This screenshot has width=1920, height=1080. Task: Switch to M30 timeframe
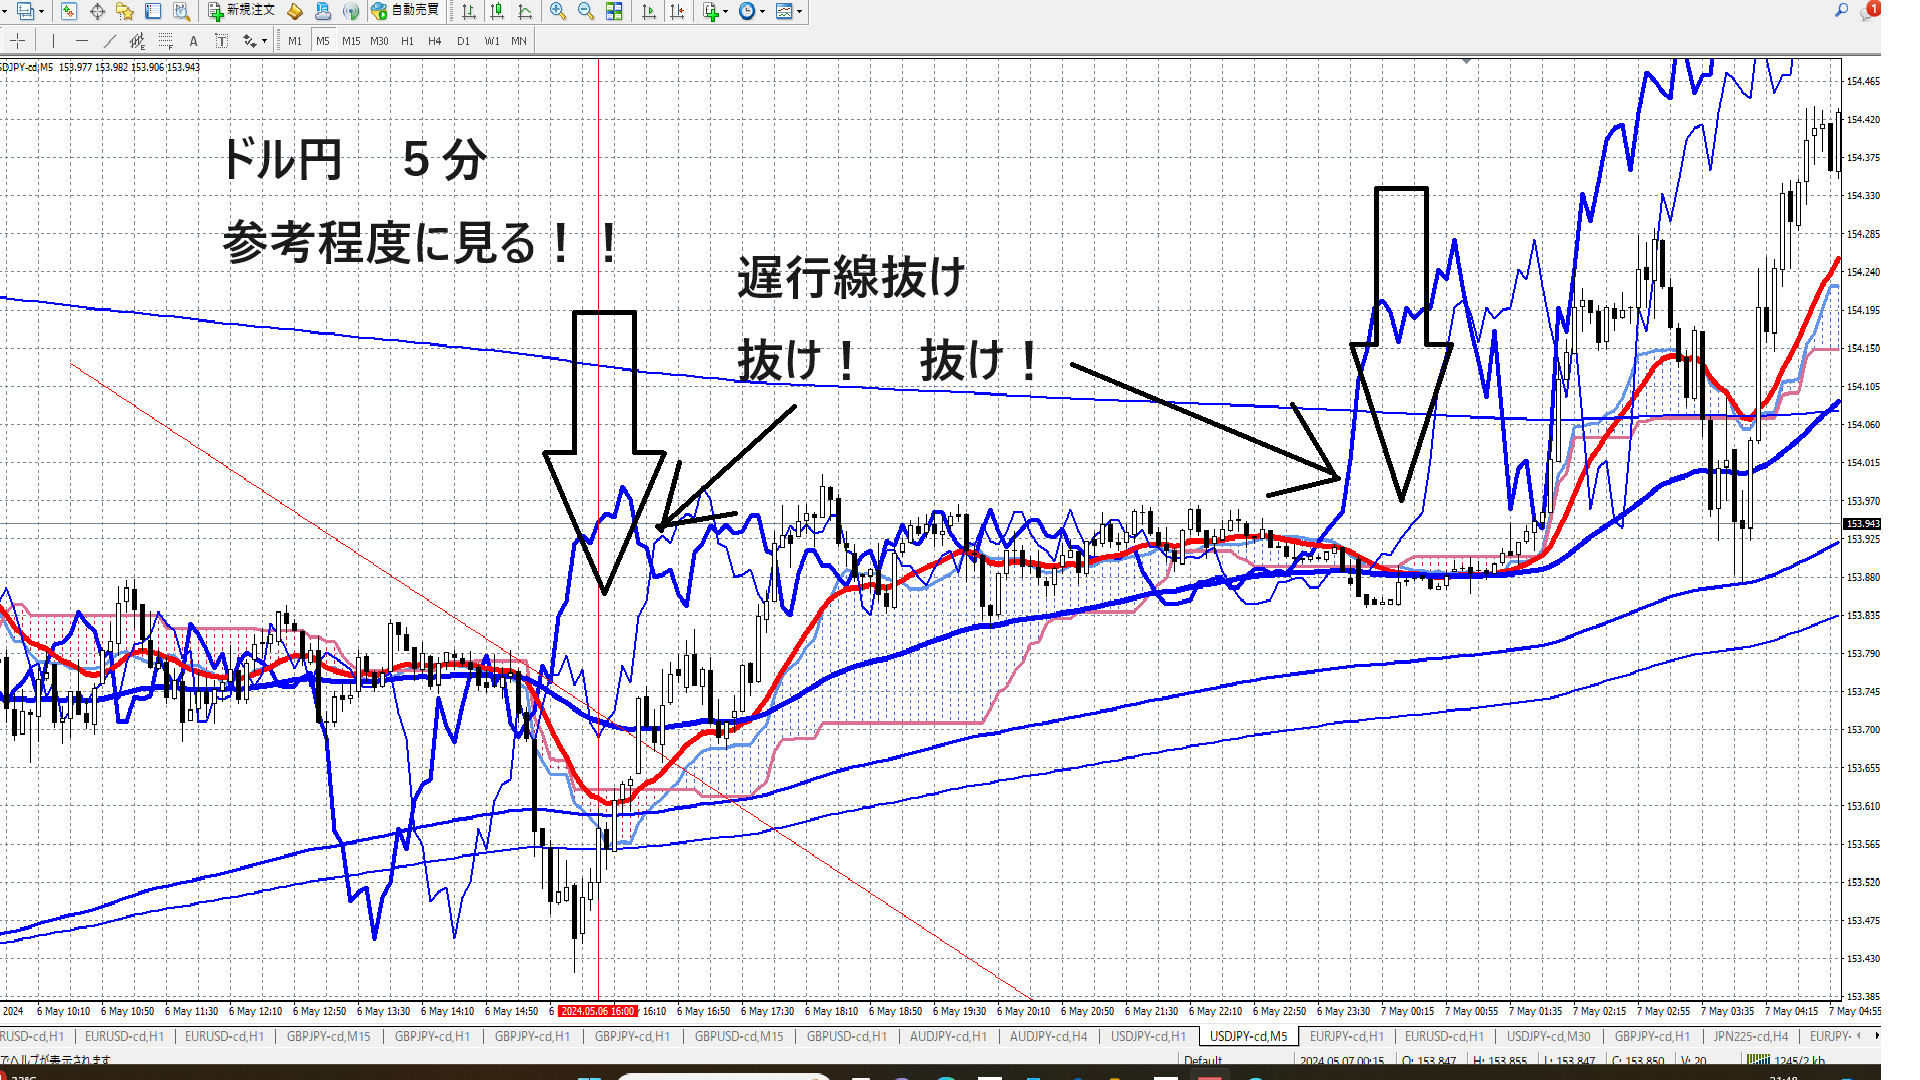379,41
